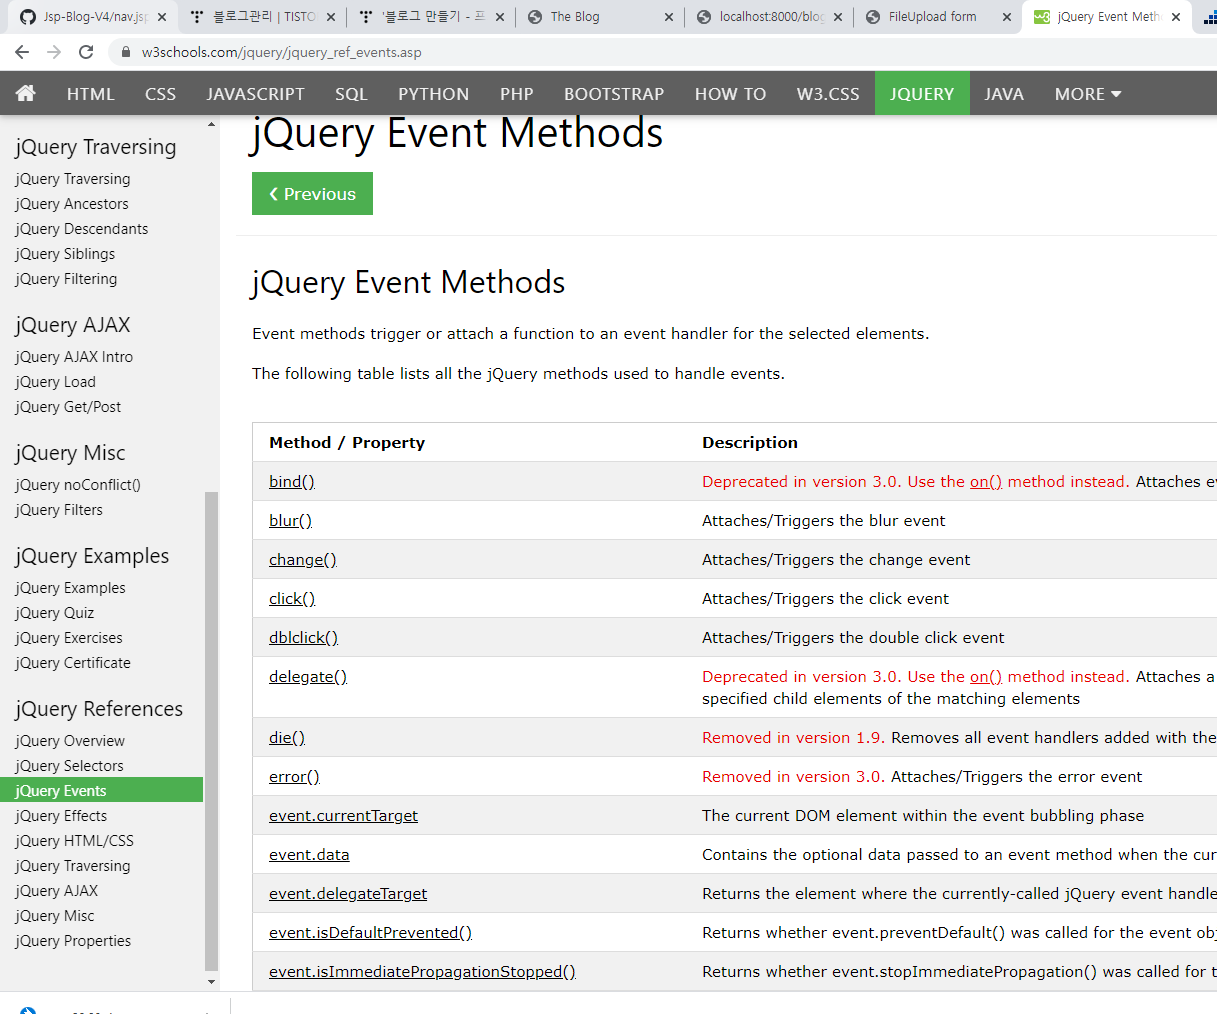Open jQuery Certificate in sidebar
Viewport: 1217px width, 1014px height.
click(x=73, y=662)
